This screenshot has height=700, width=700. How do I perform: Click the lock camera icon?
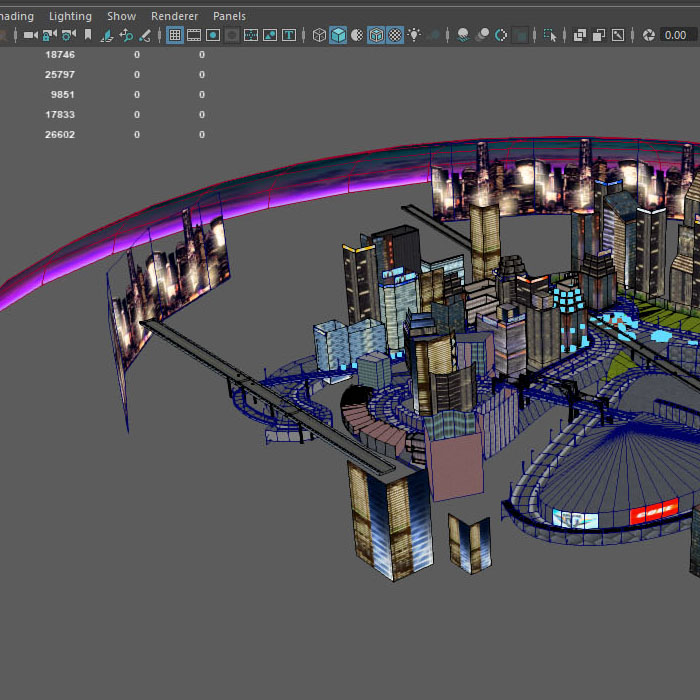click(49, 35)
